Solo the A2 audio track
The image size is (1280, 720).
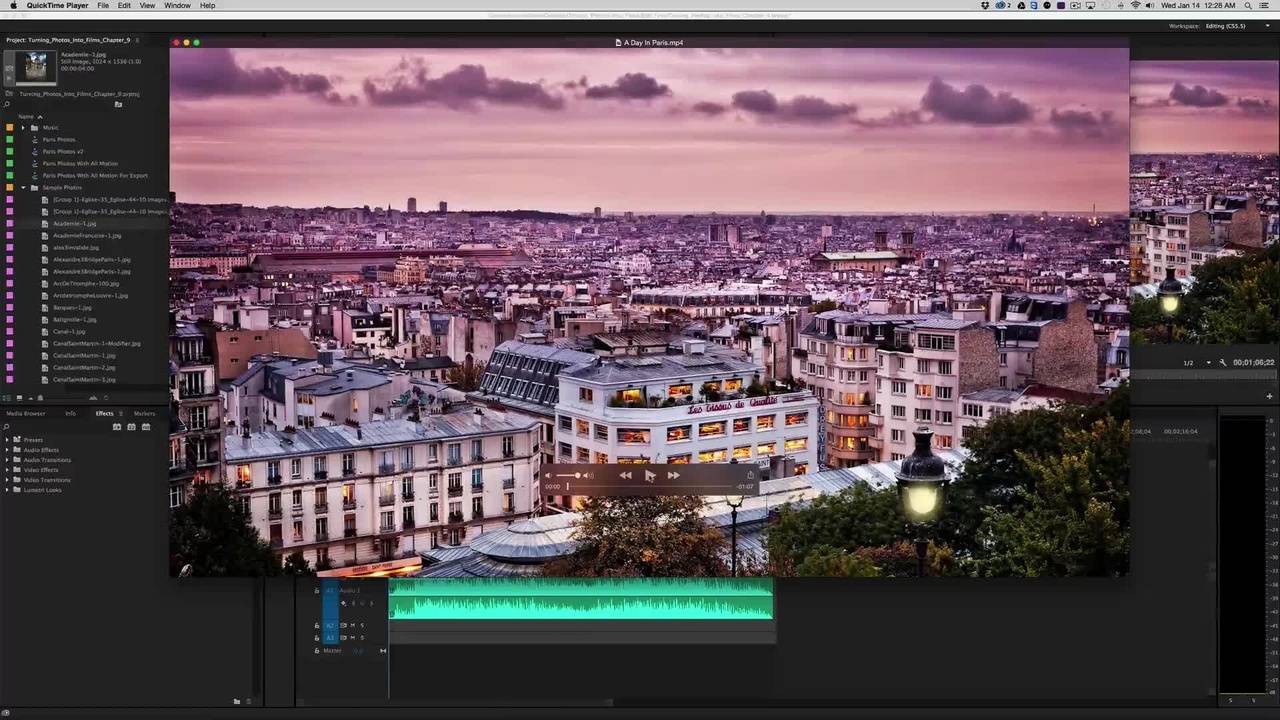click(362, 625)
